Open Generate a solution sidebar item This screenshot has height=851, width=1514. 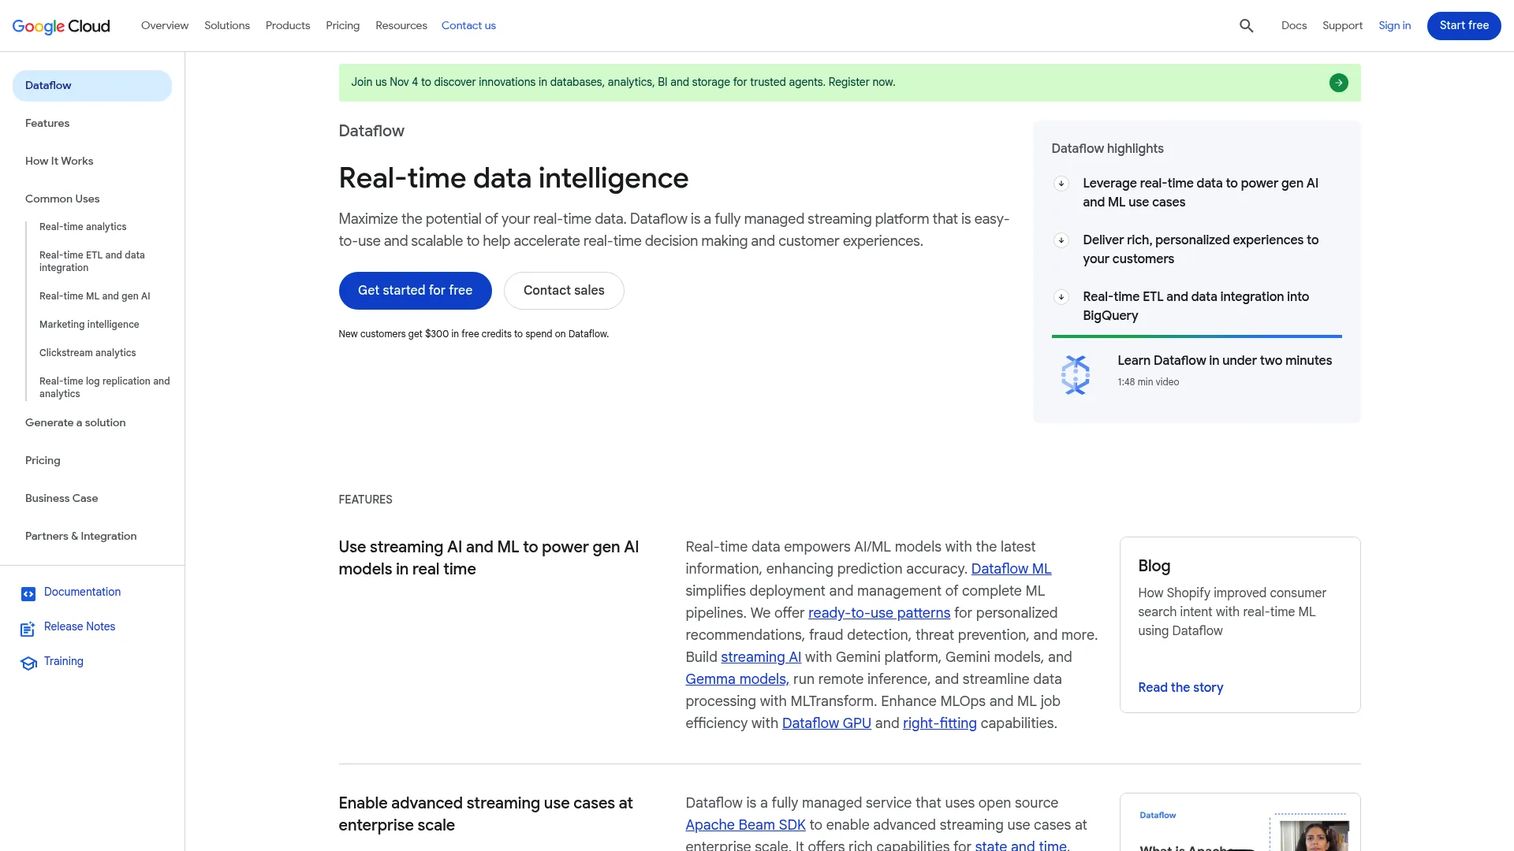75,423
